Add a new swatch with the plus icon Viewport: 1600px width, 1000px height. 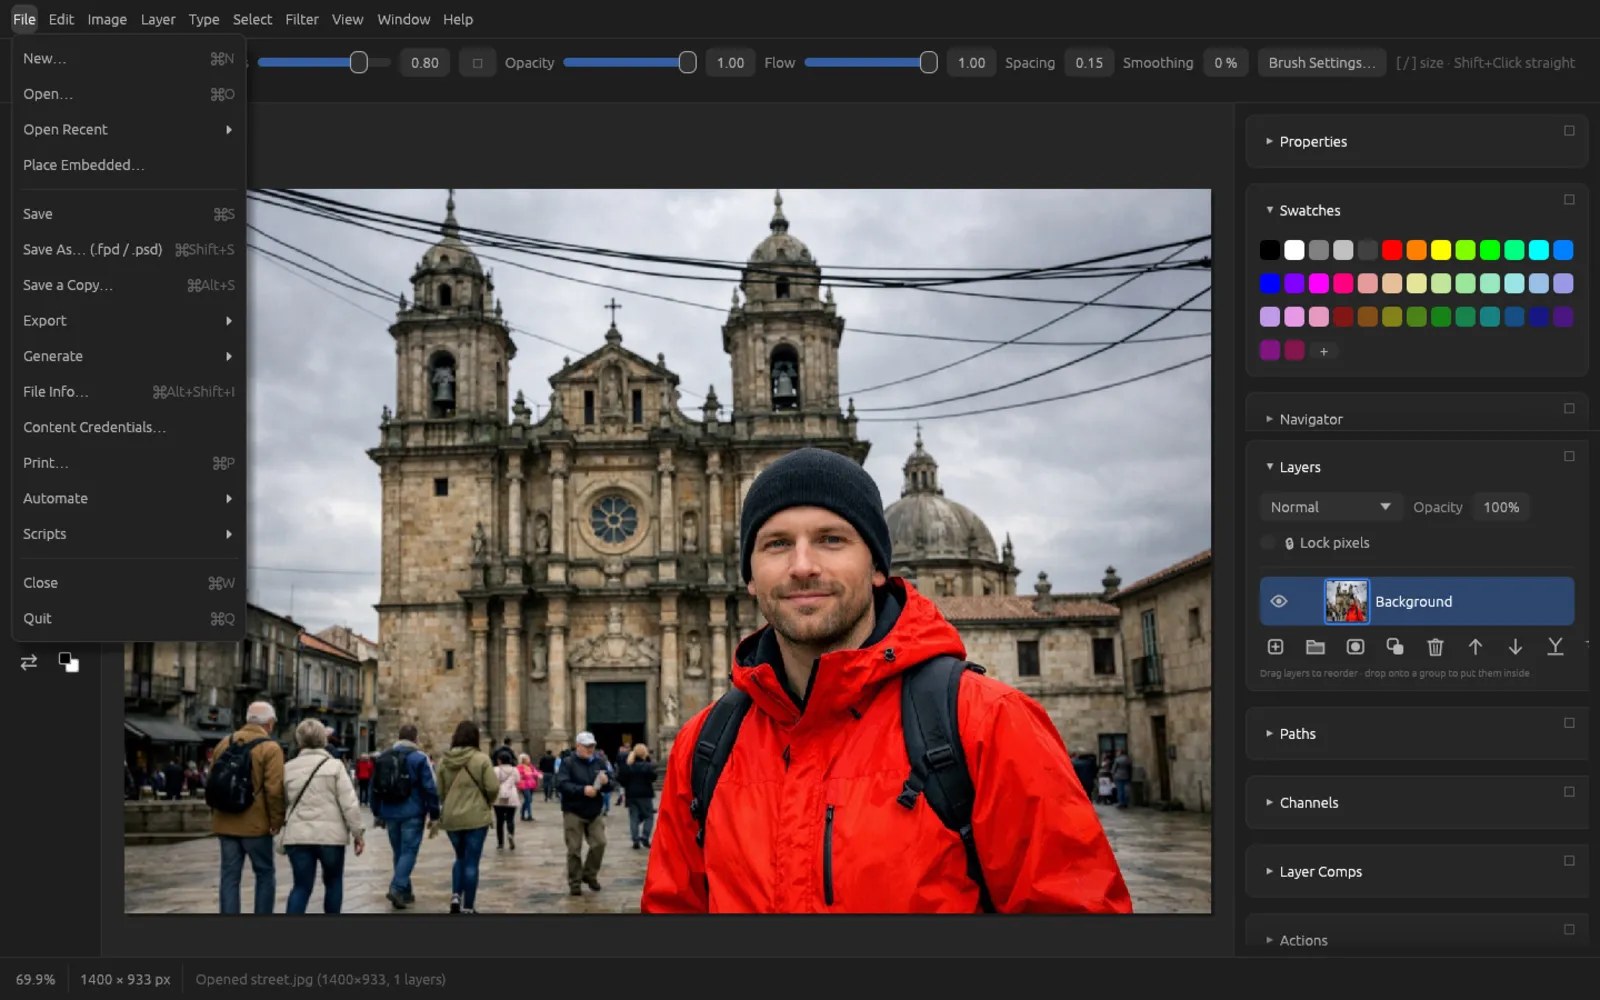1323,351
